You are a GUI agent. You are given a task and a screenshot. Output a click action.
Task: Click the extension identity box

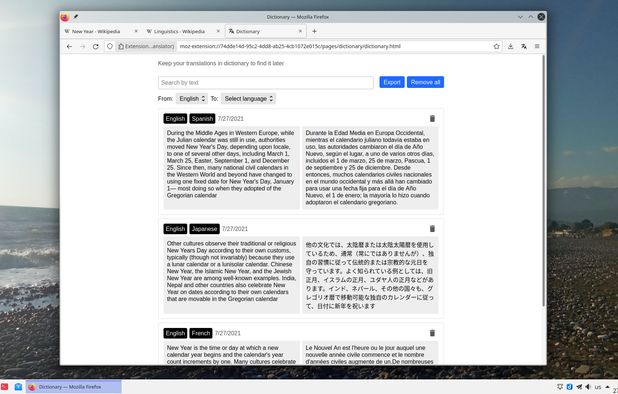[146, 46]
